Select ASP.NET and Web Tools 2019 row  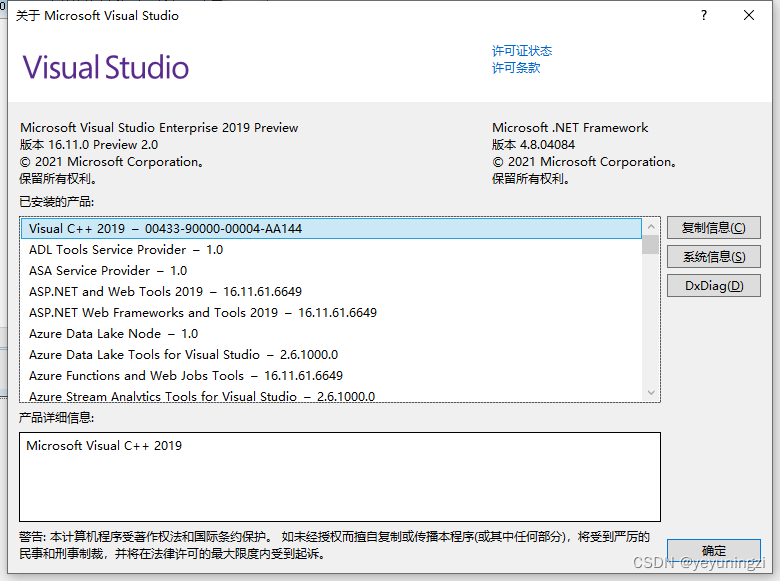click(x=331, y=291)
